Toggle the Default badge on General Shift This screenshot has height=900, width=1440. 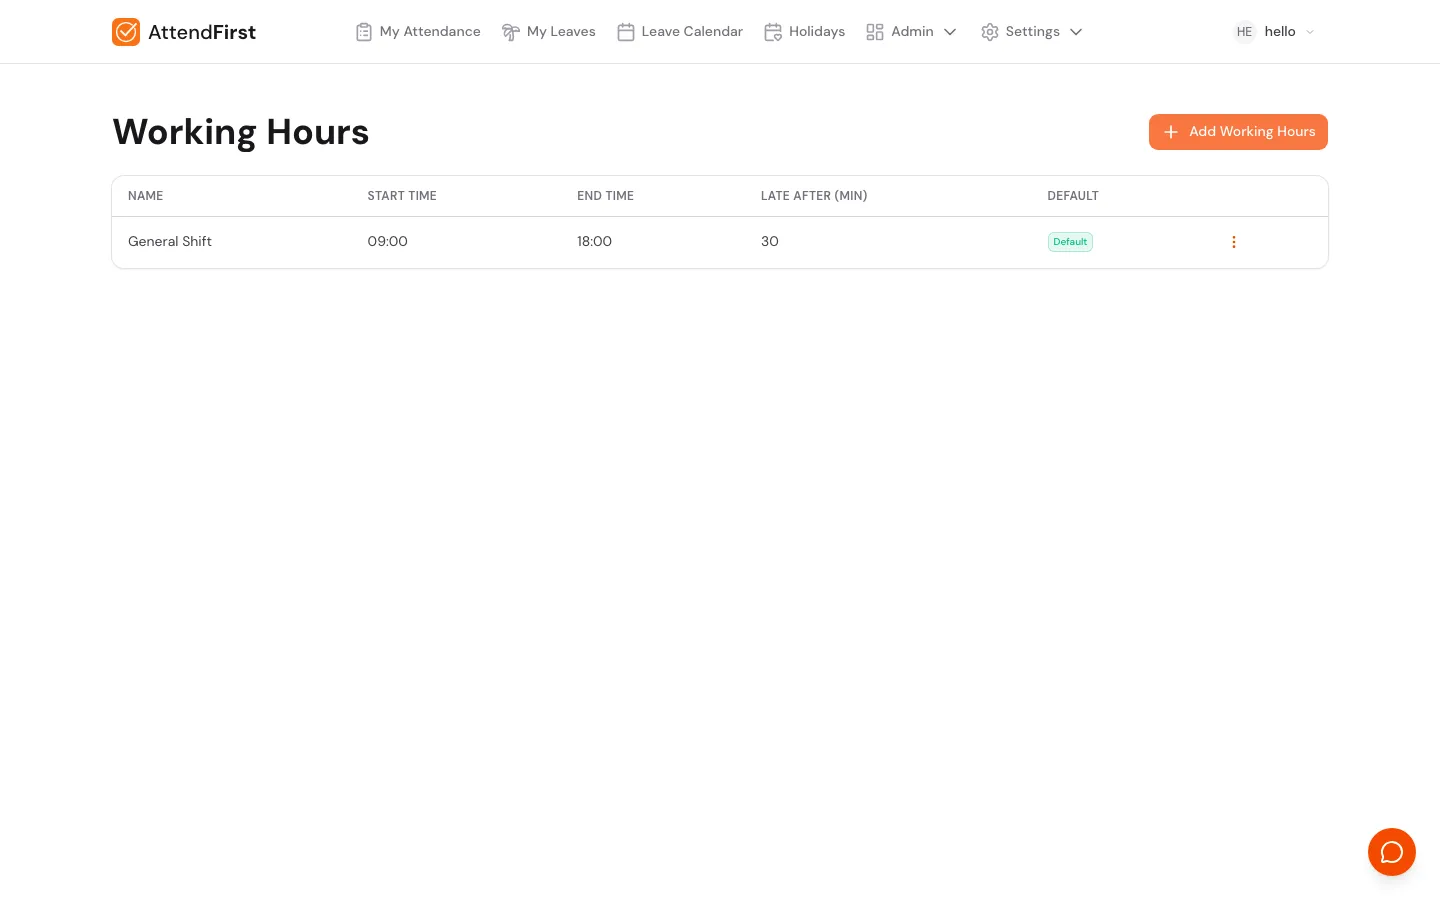pyautogui.click(x=1070, y=242)
